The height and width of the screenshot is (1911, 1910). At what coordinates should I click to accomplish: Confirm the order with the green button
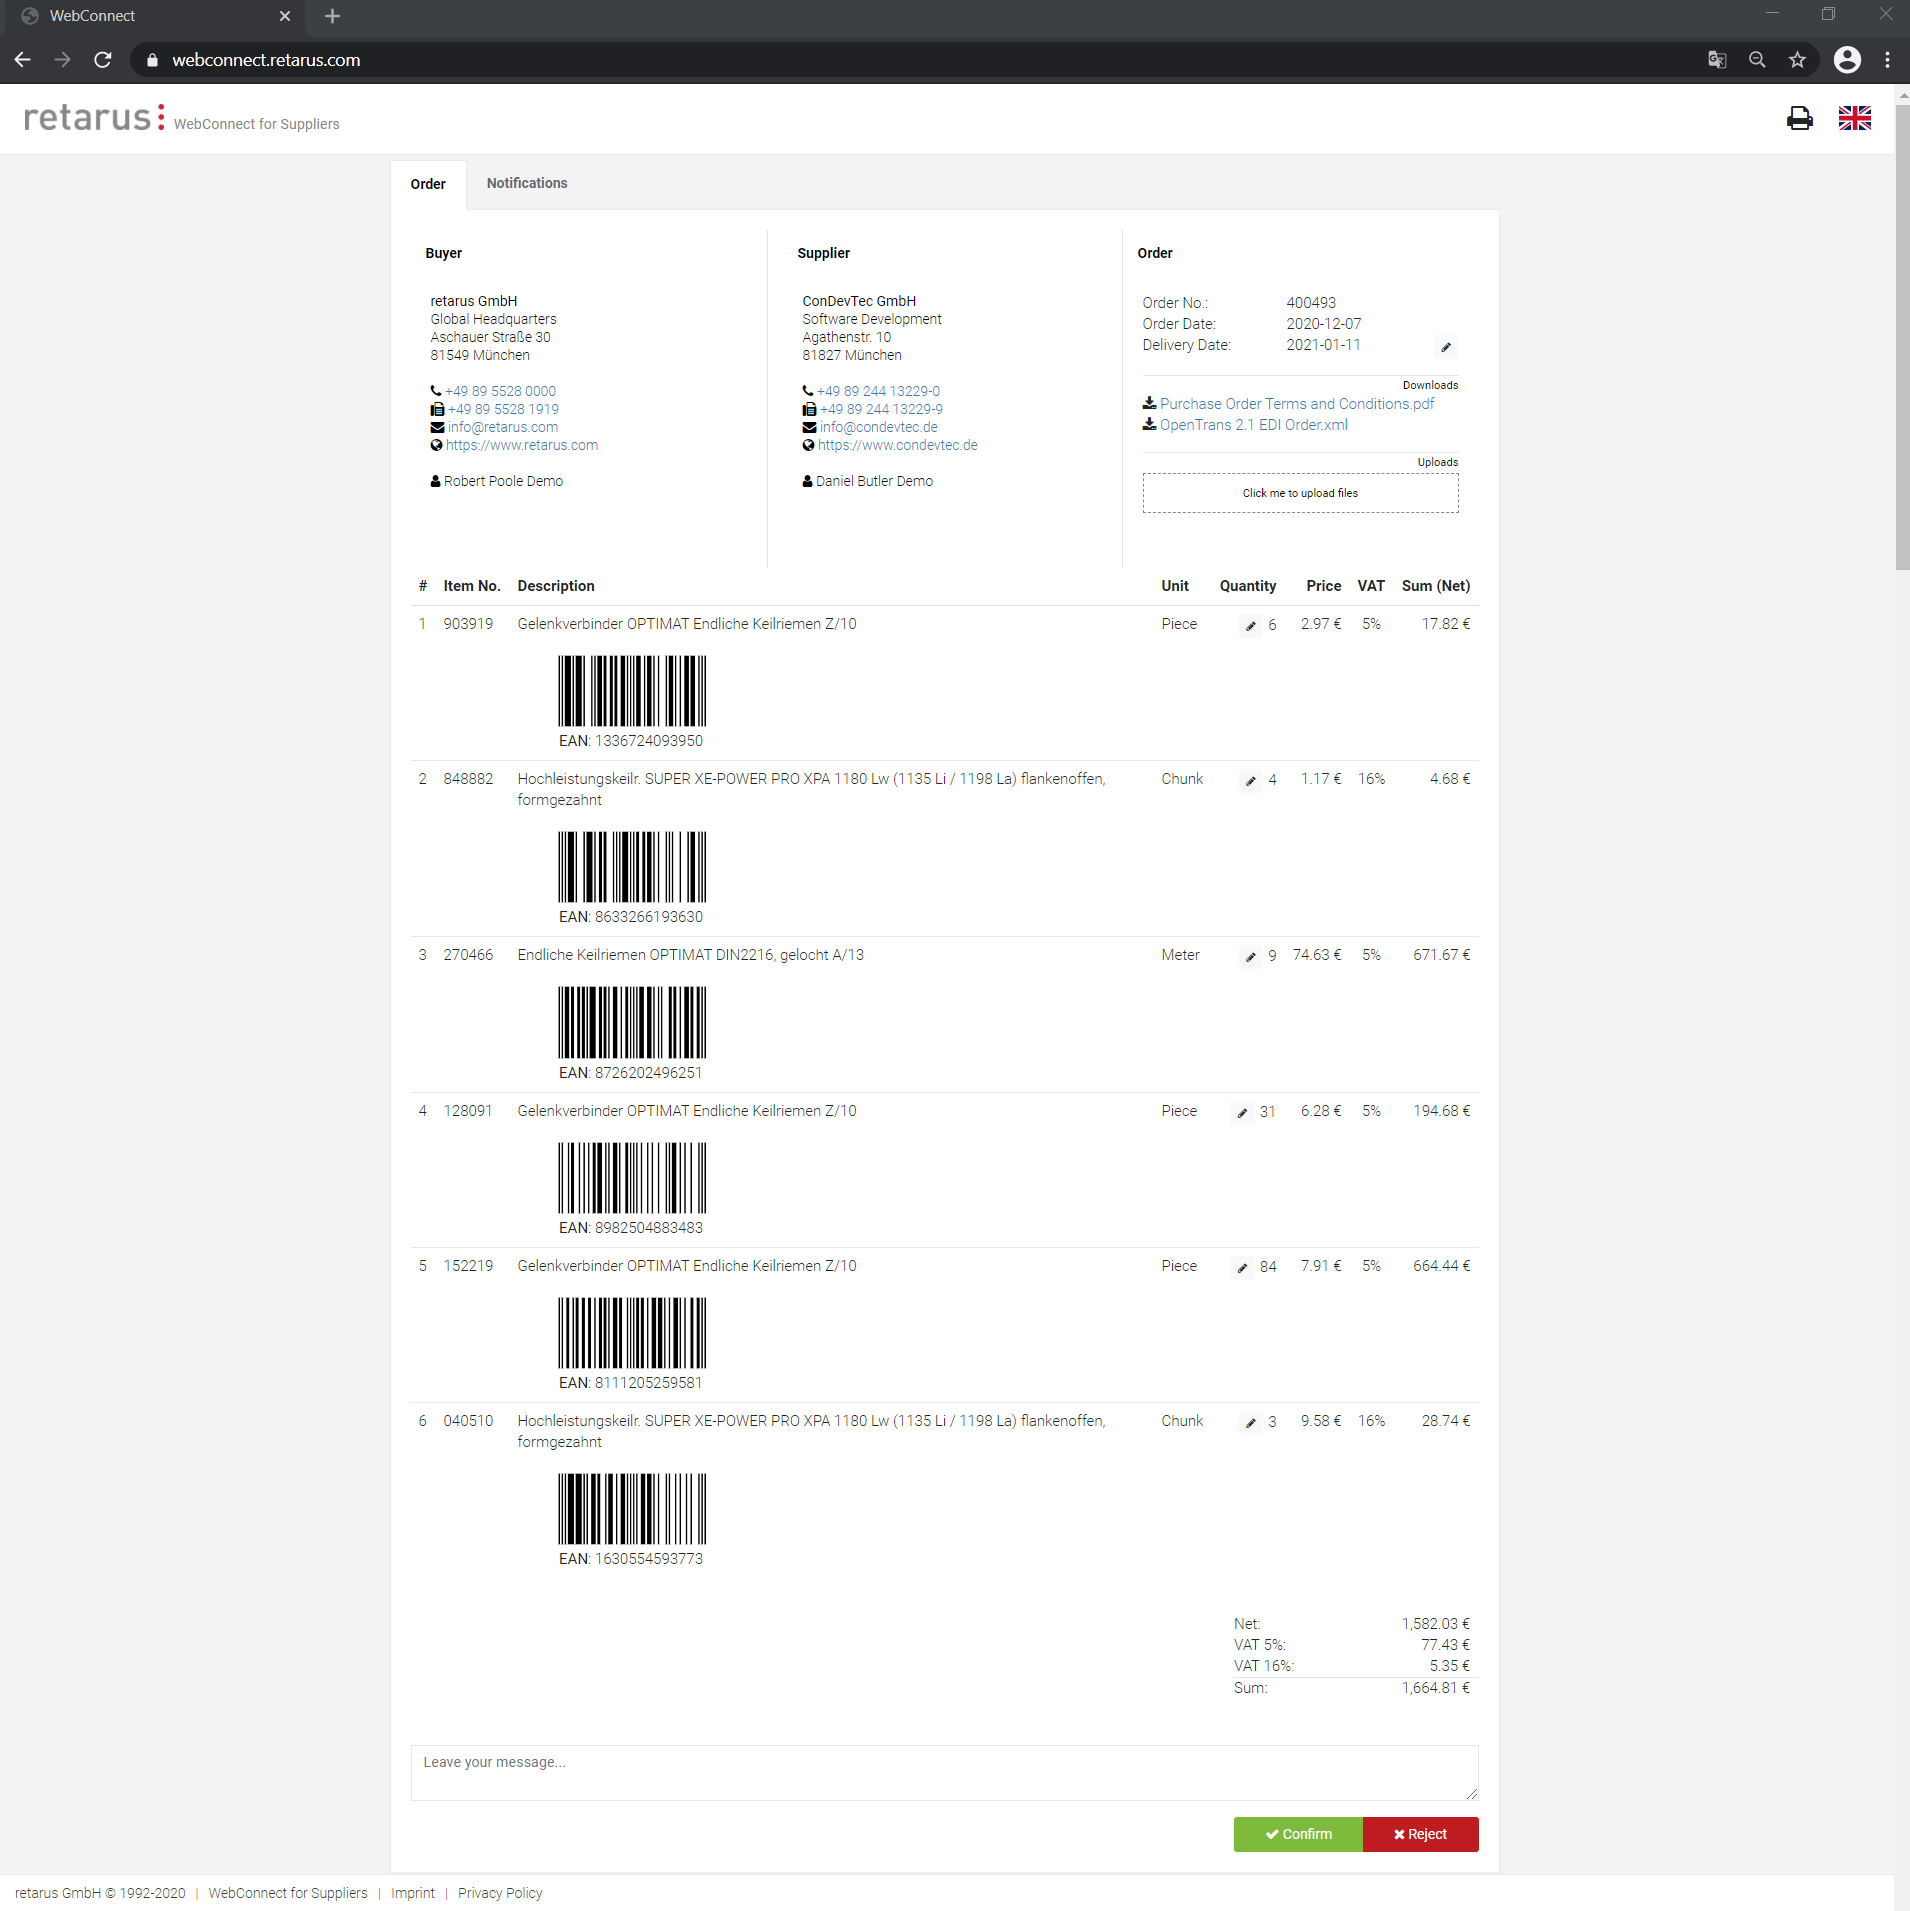(x=1298, y=1834)
